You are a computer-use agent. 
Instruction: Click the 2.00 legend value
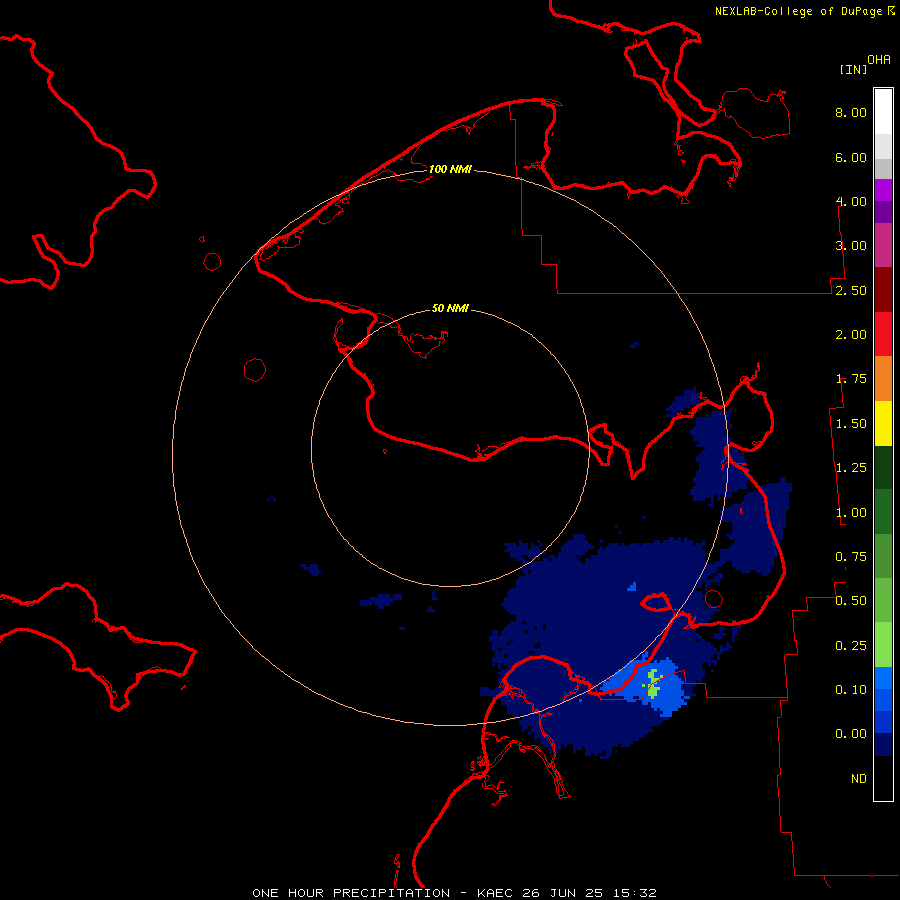(851, 335)
